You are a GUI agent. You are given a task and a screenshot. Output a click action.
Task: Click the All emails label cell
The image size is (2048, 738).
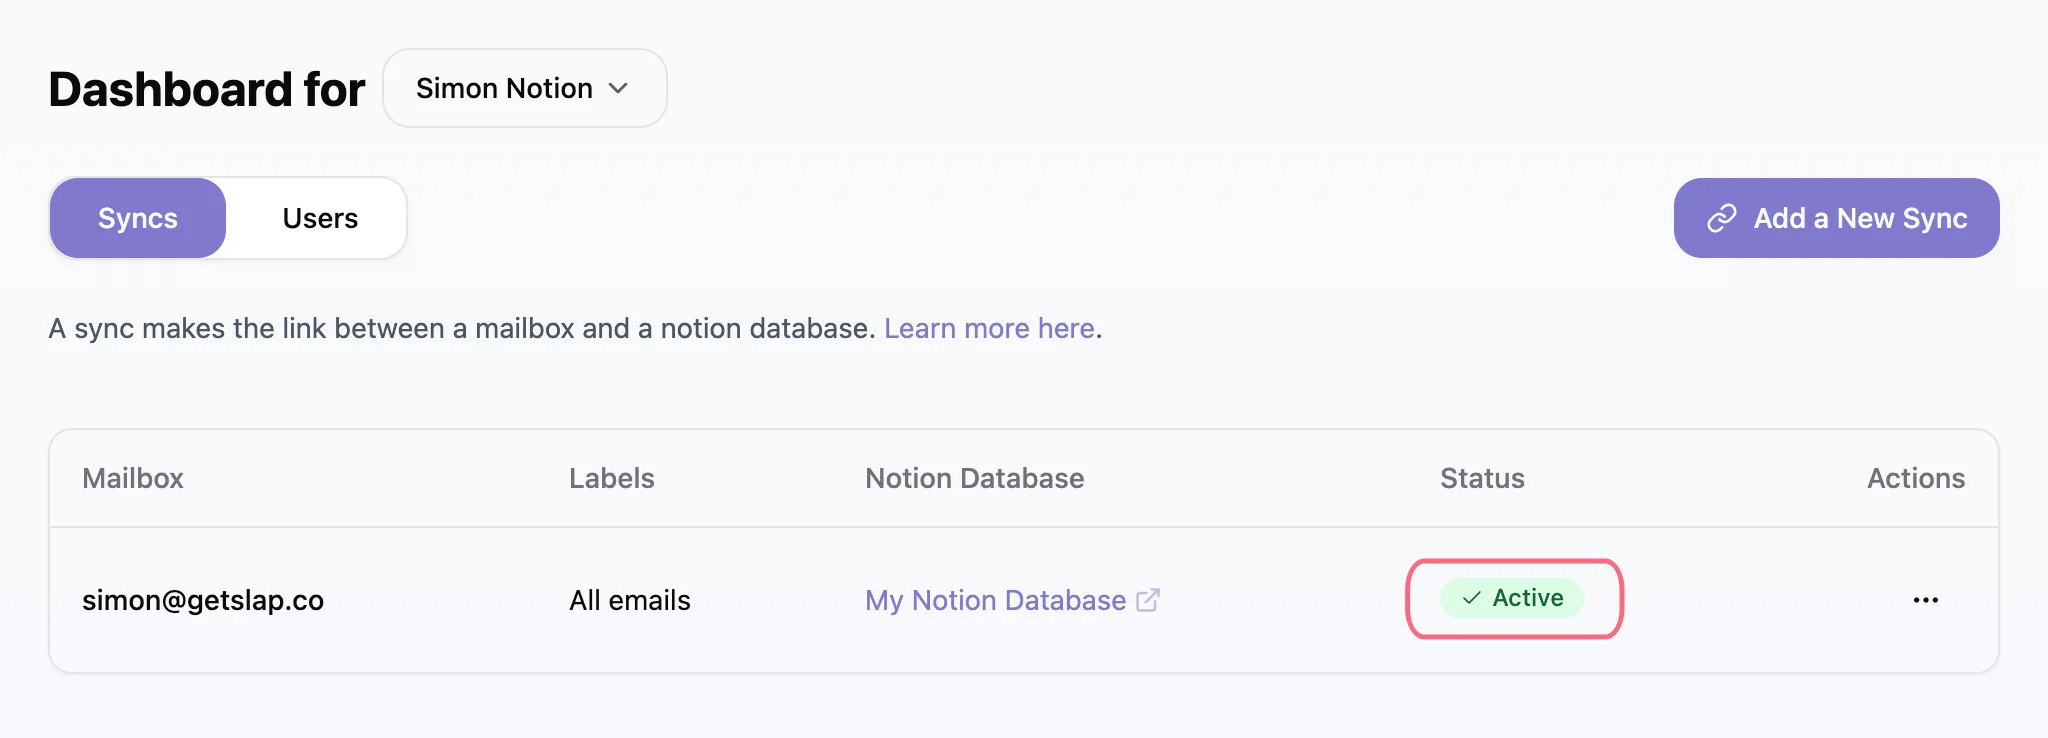tap(630, 600)
